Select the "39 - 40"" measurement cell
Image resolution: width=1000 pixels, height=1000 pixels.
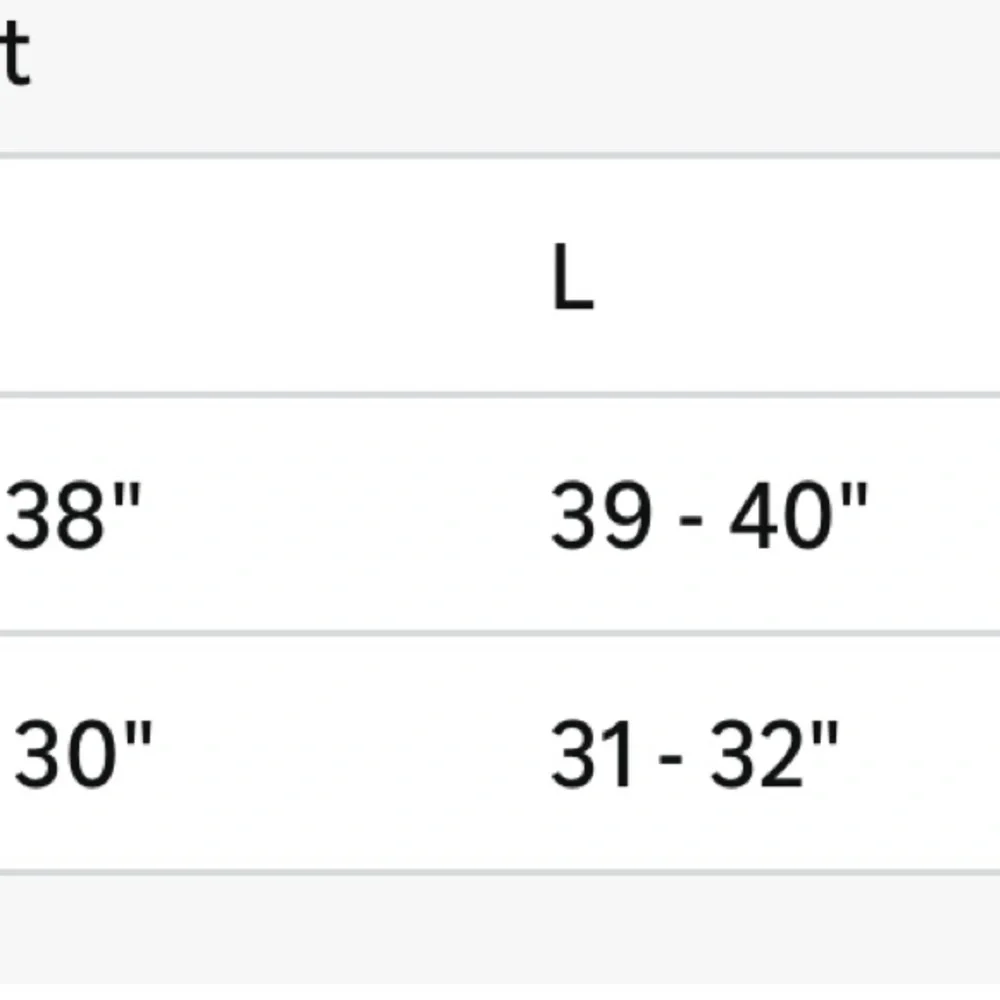708,517
